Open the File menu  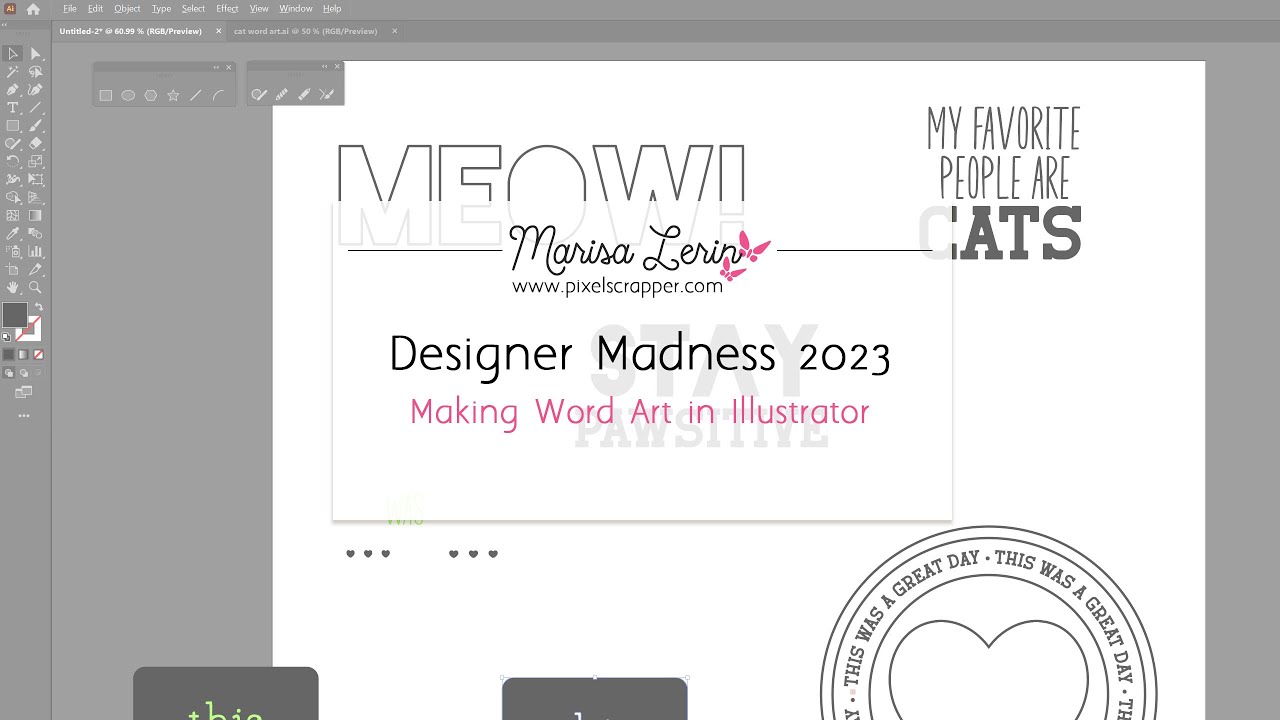[70, 9]
